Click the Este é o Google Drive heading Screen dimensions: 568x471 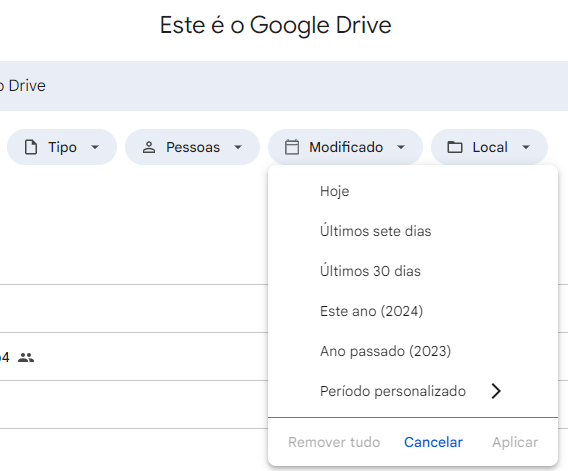[x=276, y=25]
